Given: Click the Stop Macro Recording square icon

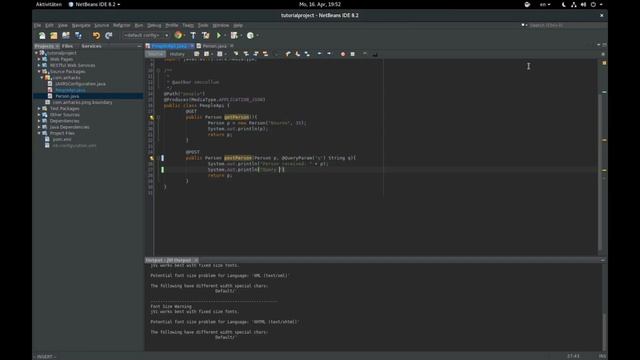Looking at the screenshot, I should pyautogui.click(x=353, y=54).
